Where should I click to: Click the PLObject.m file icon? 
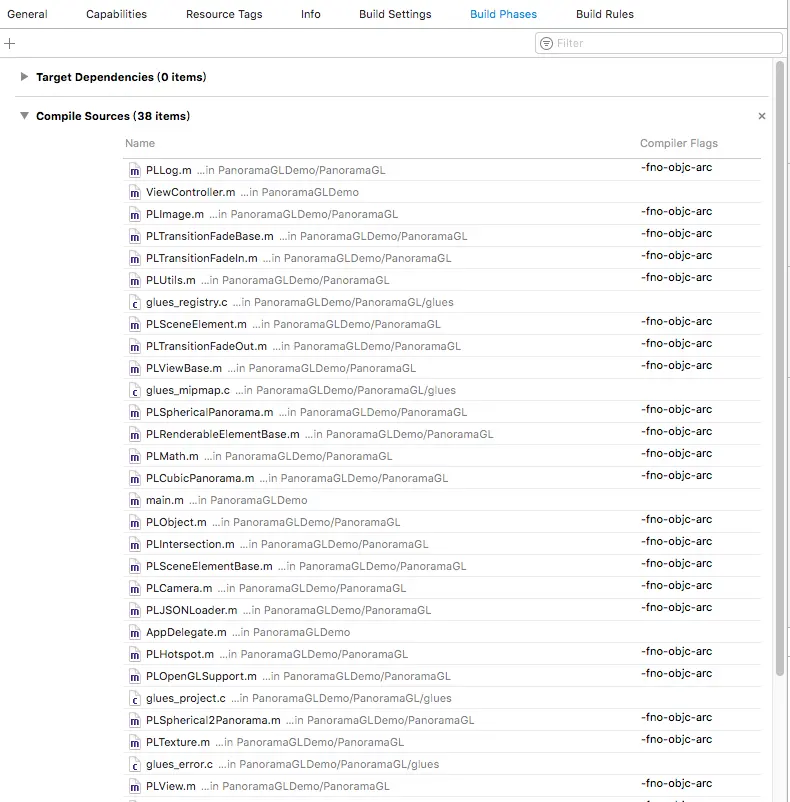(134, 523)
